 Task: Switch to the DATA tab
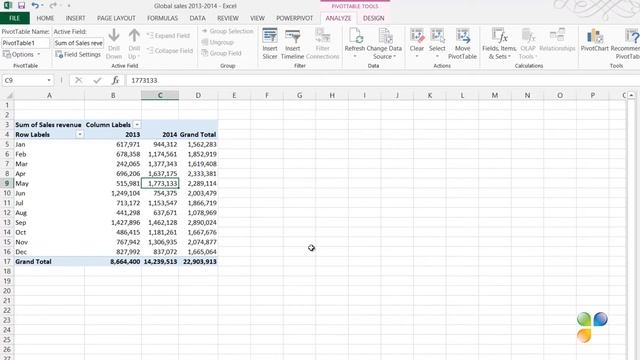(198, 18)
